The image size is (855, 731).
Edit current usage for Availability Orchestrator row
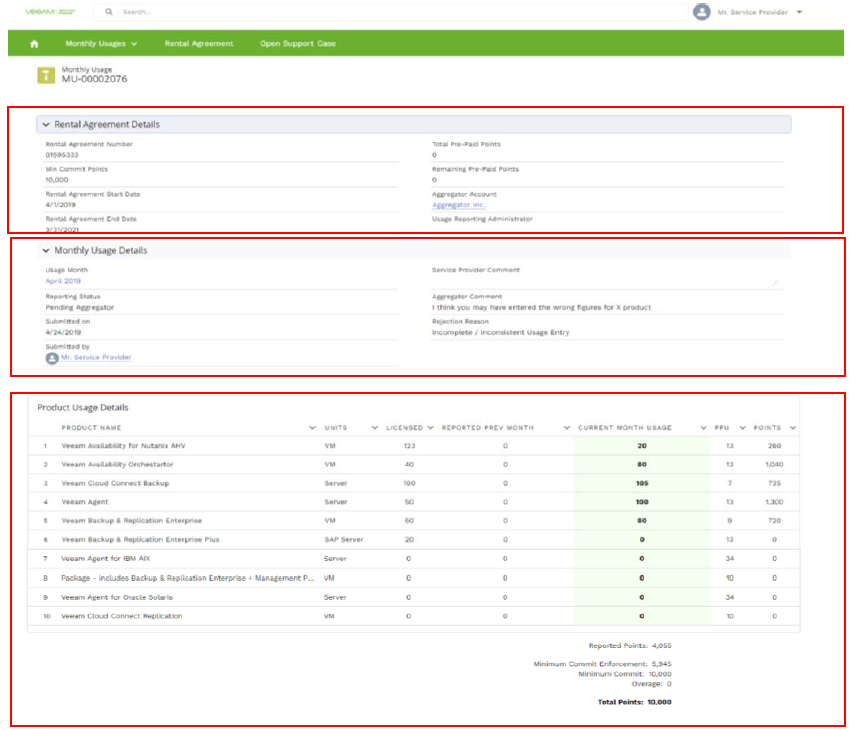coord(642,464)
